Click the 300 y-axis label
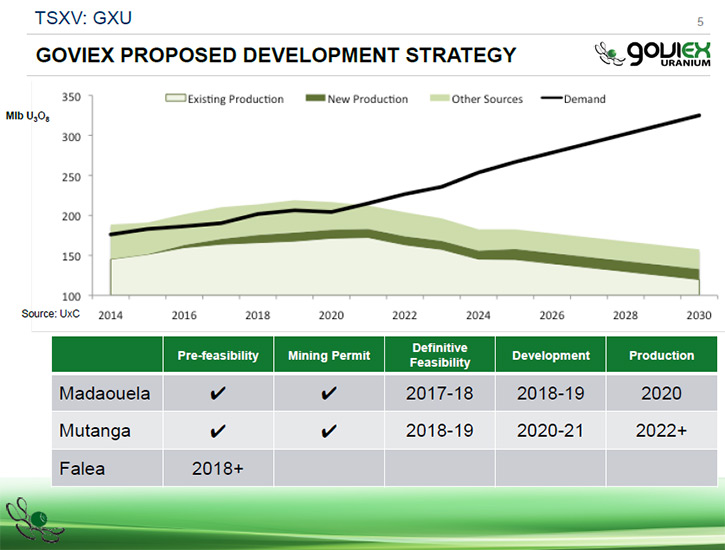Screen dimensions: 725x550 71,137
